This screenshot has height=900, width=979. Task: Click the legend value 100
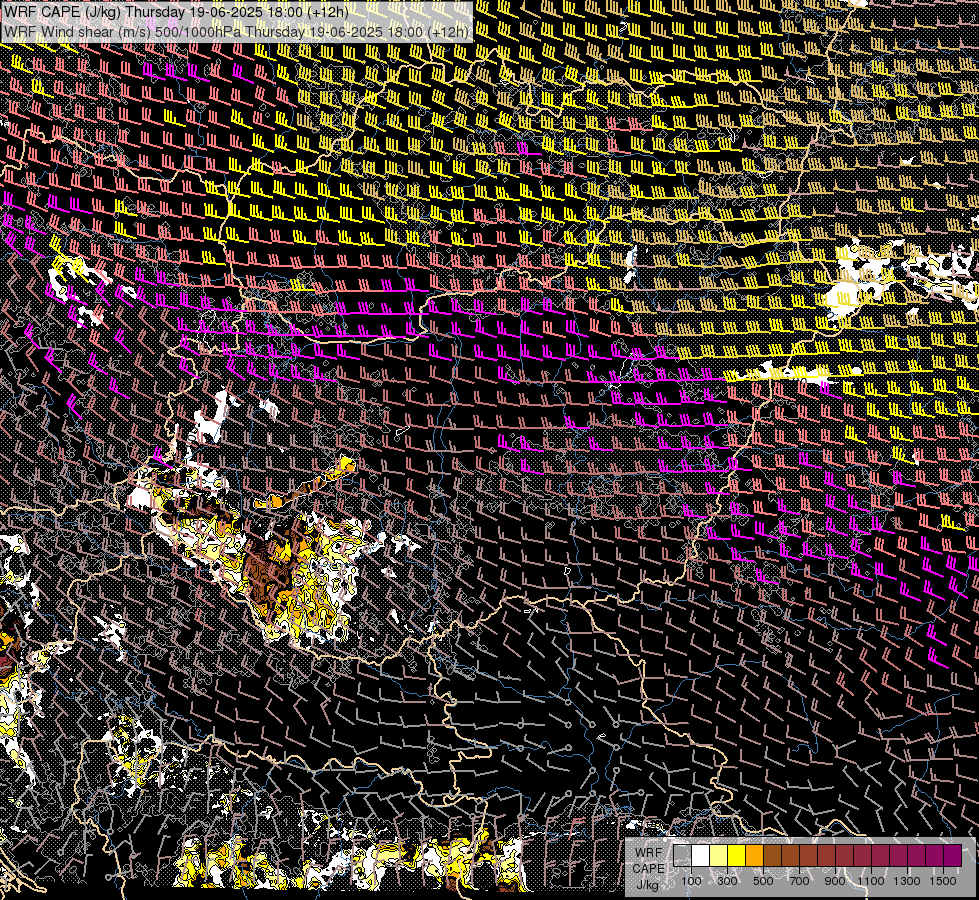[691, 881]
